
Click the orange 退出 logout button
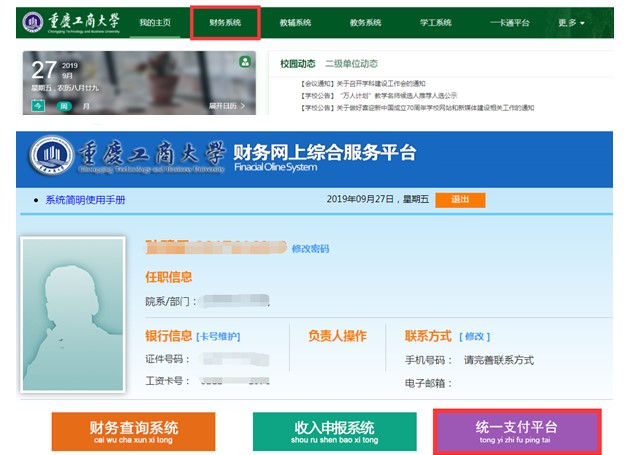point(460,200)
